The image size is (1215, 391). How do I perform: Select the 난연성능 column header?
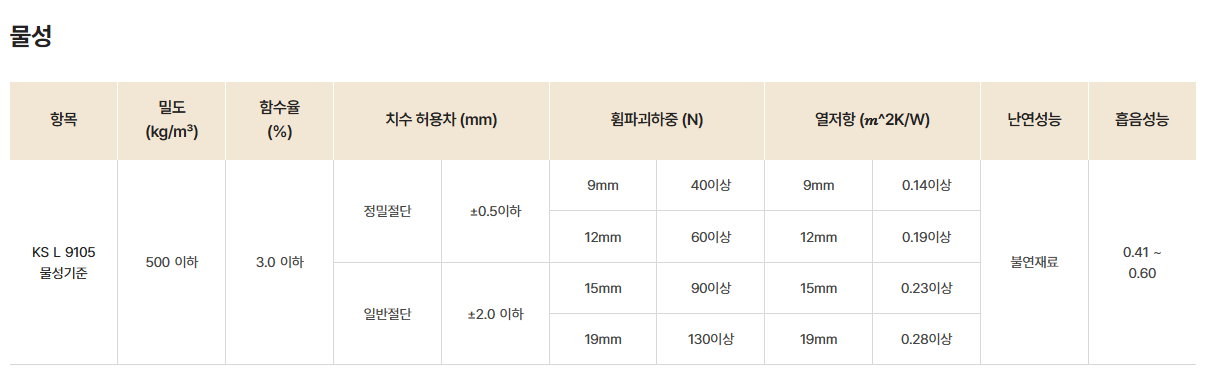(x=1034, y=120)
